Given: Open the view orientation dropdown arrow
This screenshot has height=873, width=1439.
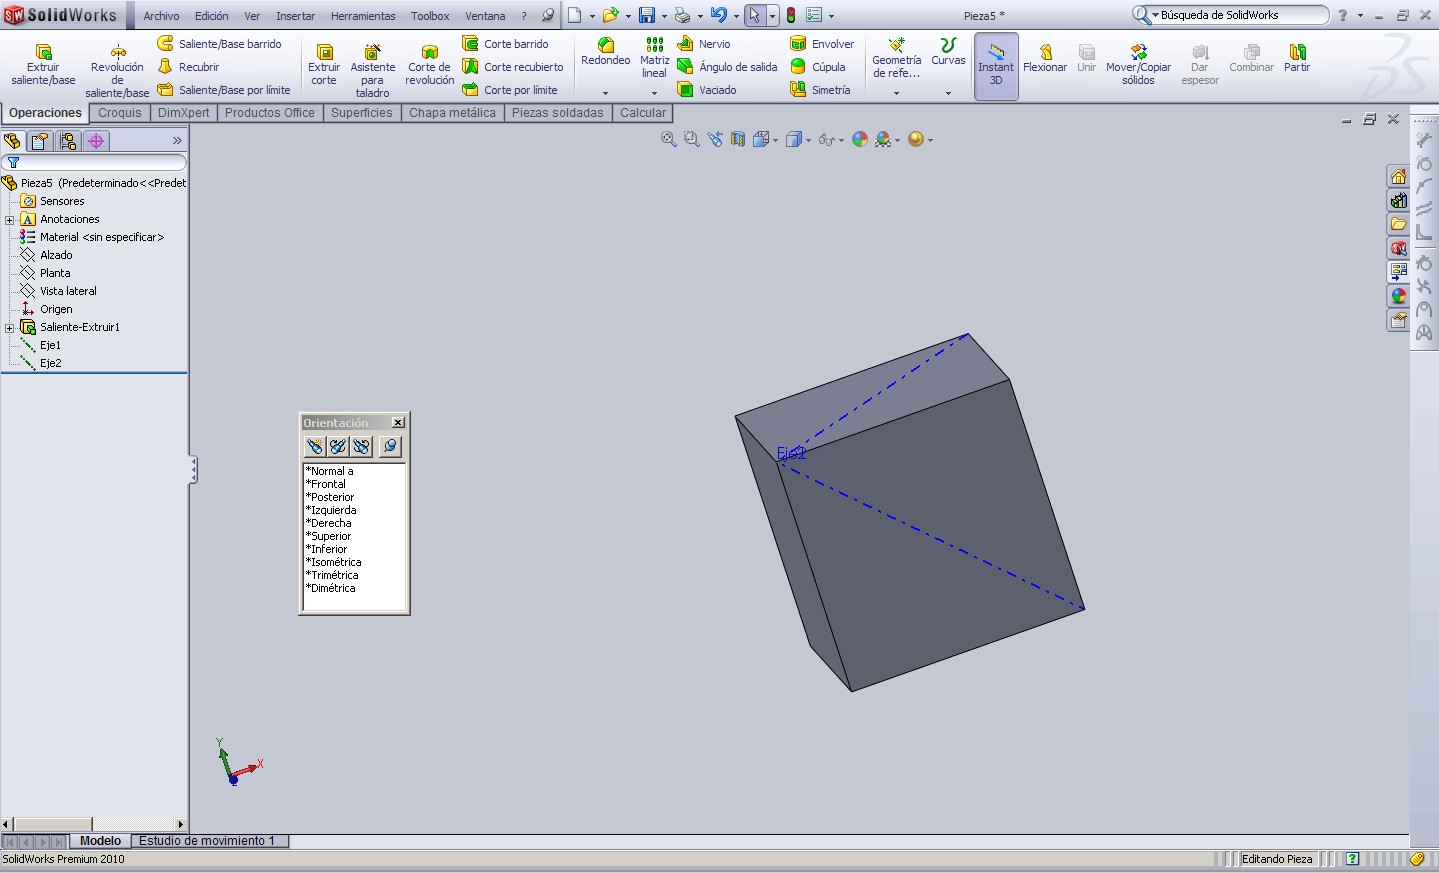Looking at the screenshot, I should [776, 140].
